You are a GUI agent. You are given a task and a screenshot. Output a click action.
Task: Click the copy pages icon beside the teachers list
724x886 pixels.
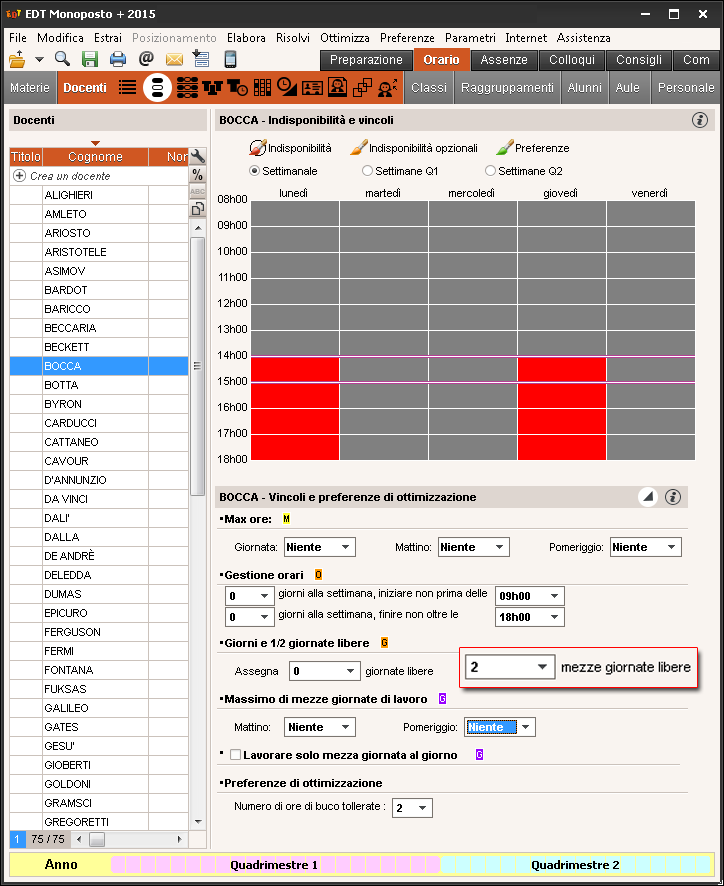coord(197,209)
